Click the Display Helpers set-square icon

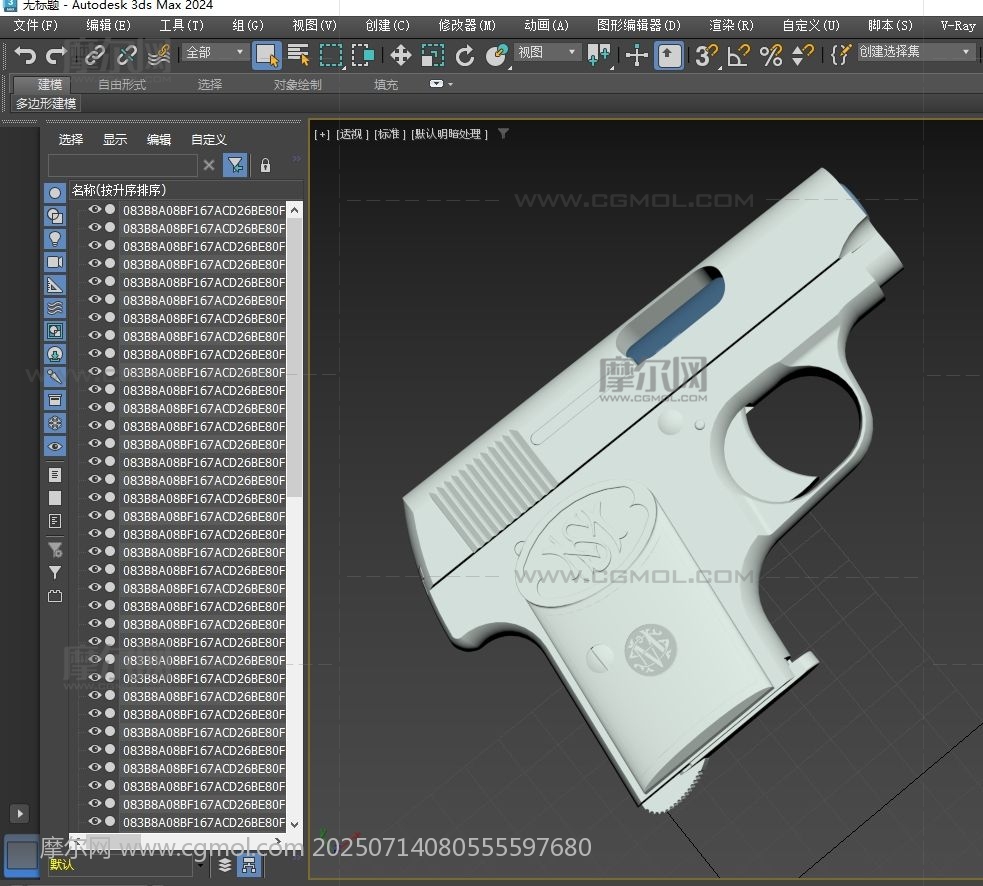[55, 285]
